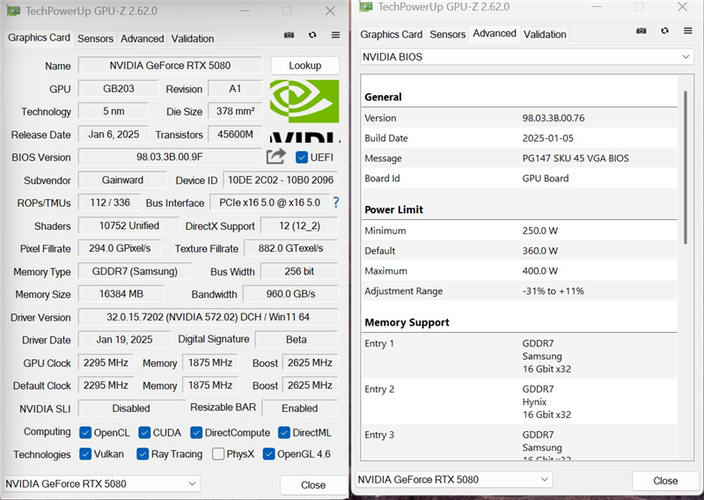
Task: Click the refresh icon in left window
Action: click(x=313, y=37)
